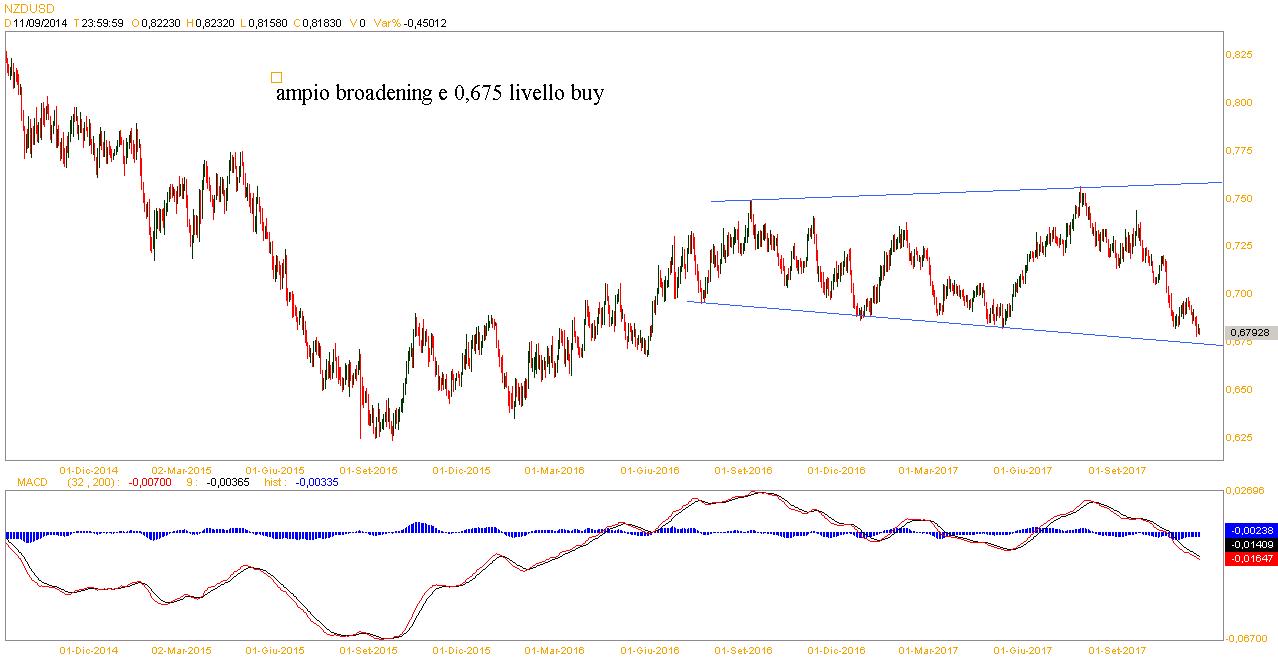Screen dimensions: 1278x668
Task: Click the current price tag 0,67928
Action: 1250,332
